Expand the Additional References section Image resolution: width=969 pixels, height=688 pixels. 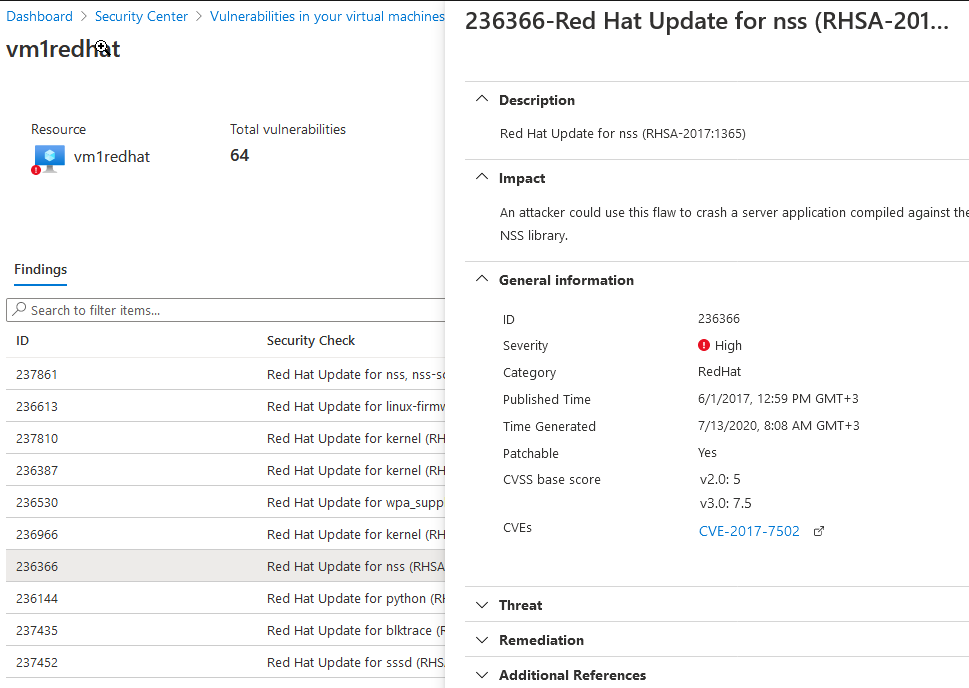coord(572,675)
